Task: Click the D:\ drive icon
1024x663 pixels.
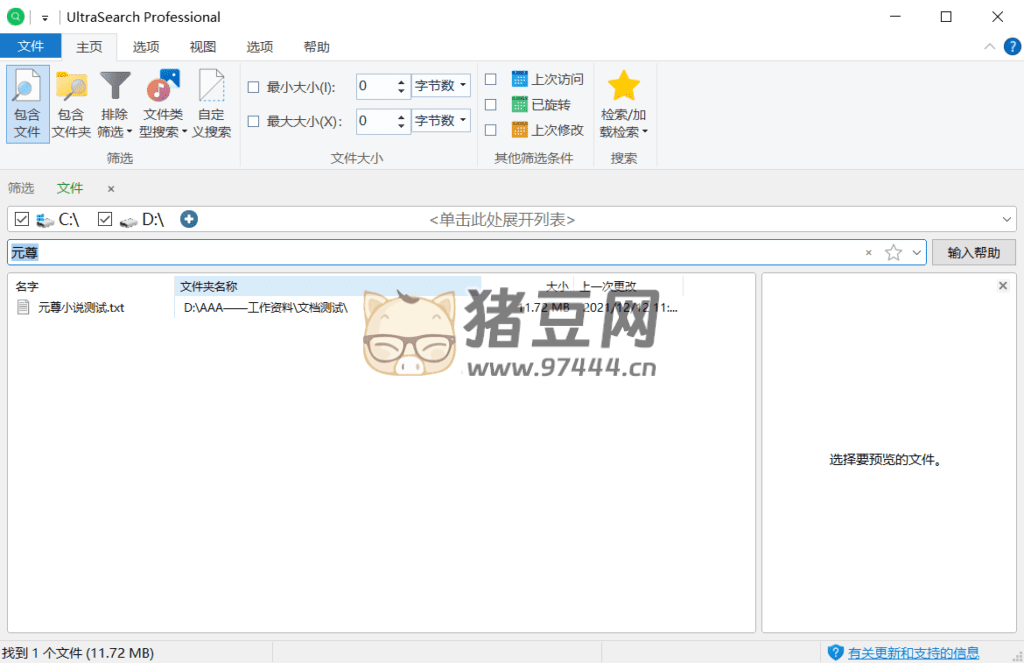Action: click(x=128, y=220)
